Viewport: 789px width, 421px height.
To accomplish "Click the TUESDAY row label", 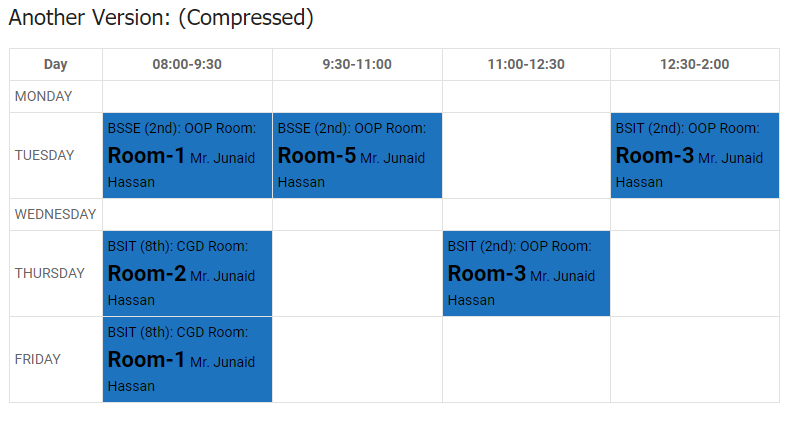I will 45,155.
